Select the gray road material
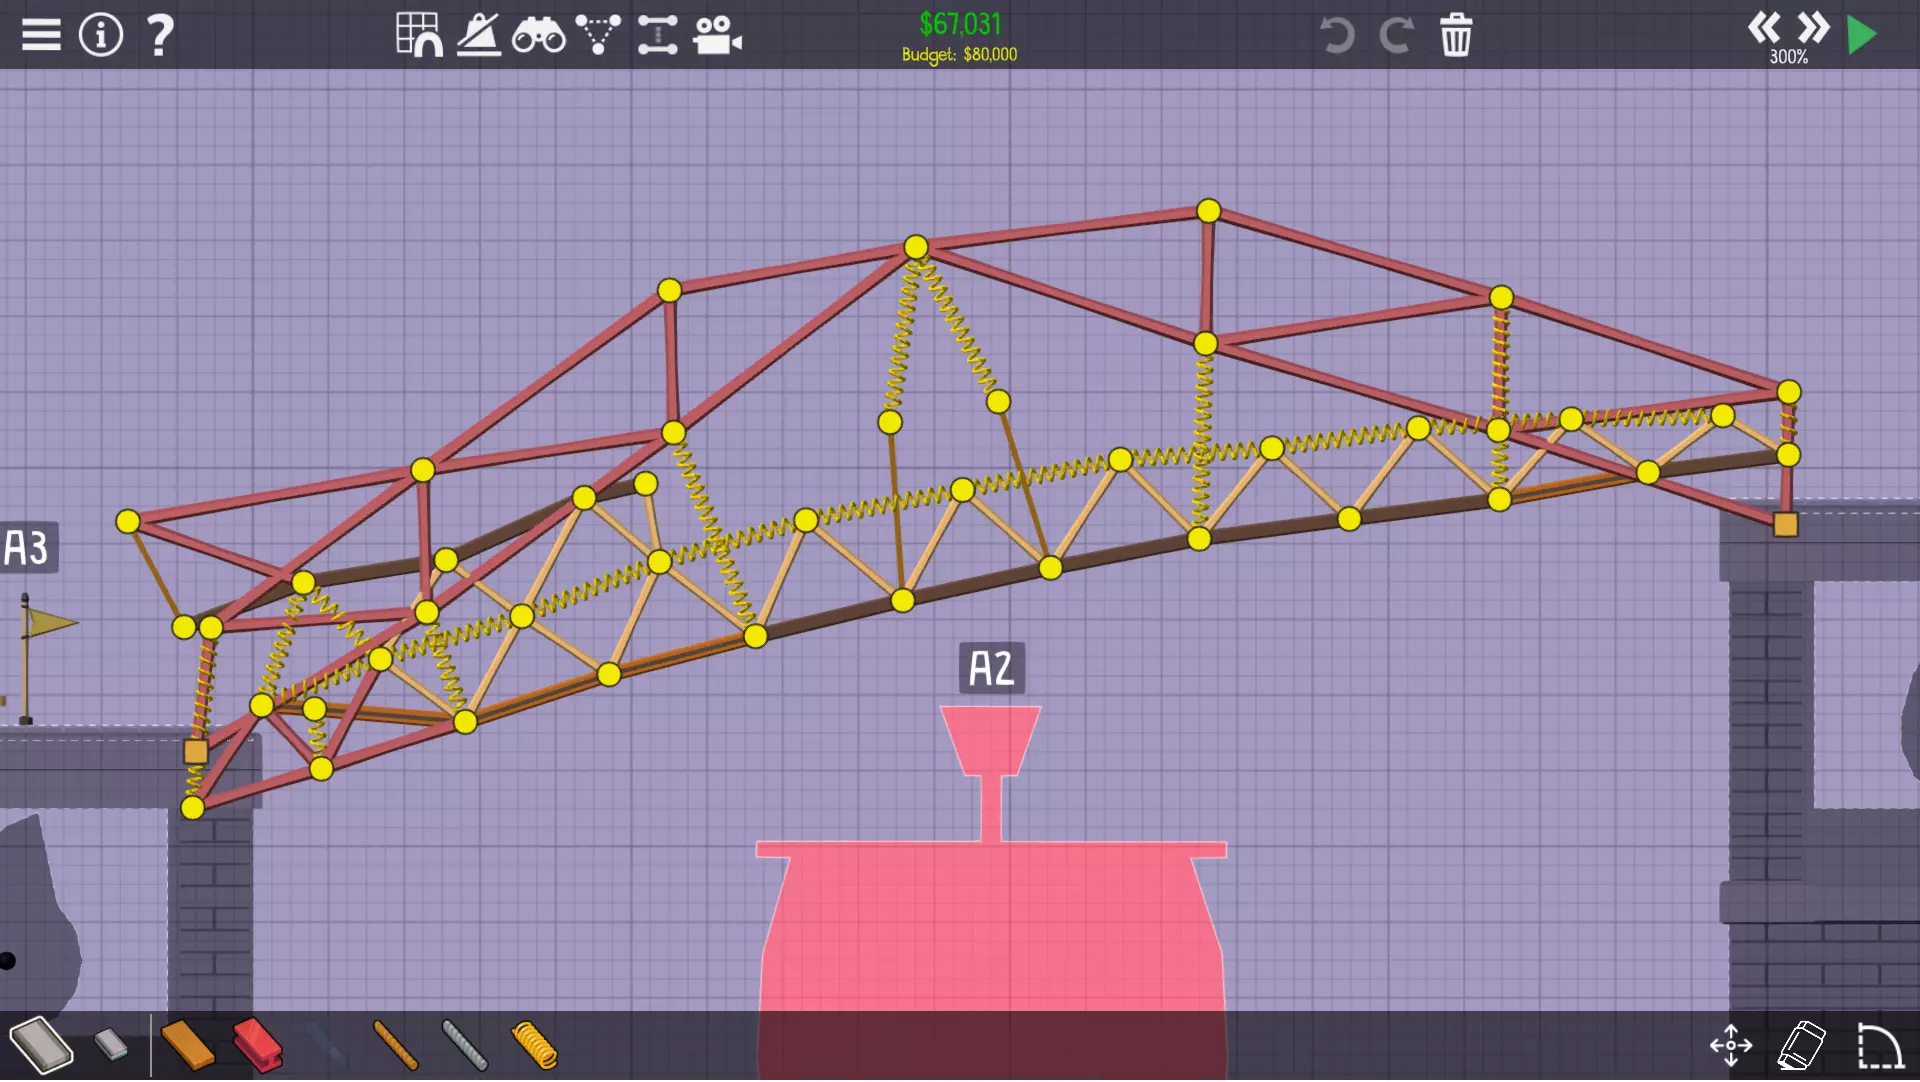Image resolution: width=1920 pixels, height=1082 pixels. click(x=42, y=1045)
